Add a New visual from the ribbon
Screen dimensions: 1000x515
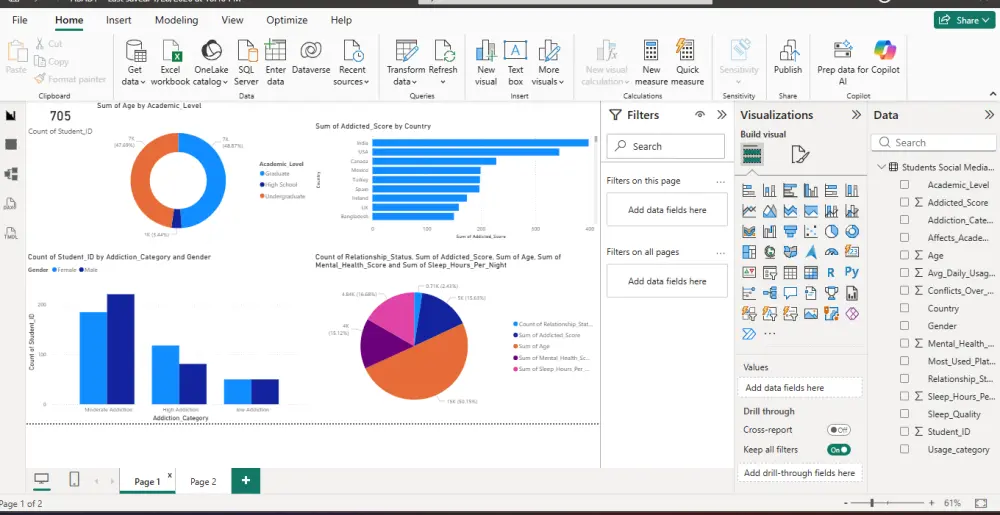pyautogui.click(x=486, y=62)
